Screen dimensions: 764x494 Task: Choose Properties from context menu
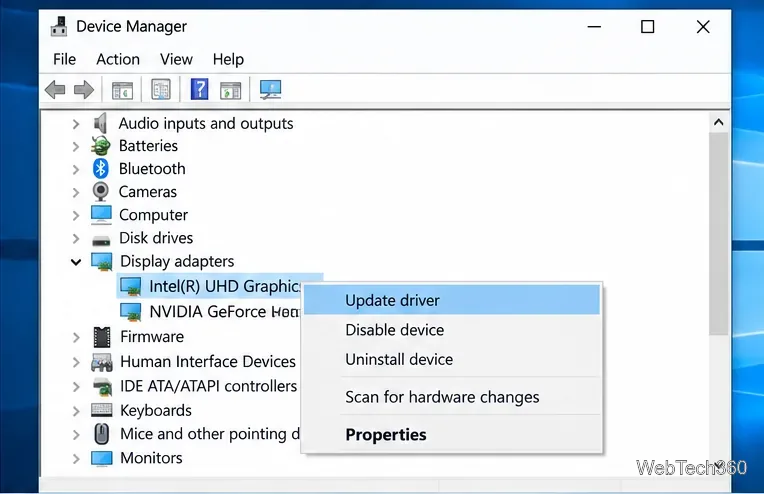click(x=452, y=435)
